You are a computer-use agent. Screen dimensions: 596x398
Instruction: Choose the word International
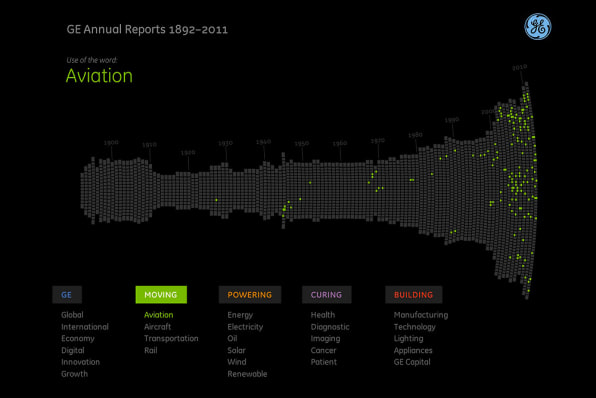[x=85, y=327]
